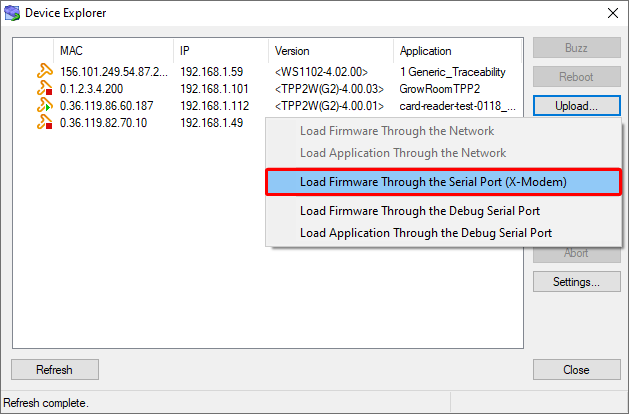This screenshot has height=414, width=629.
Task: Select the device with IP 192.168.1.101
Action: [x=213, y=88]
